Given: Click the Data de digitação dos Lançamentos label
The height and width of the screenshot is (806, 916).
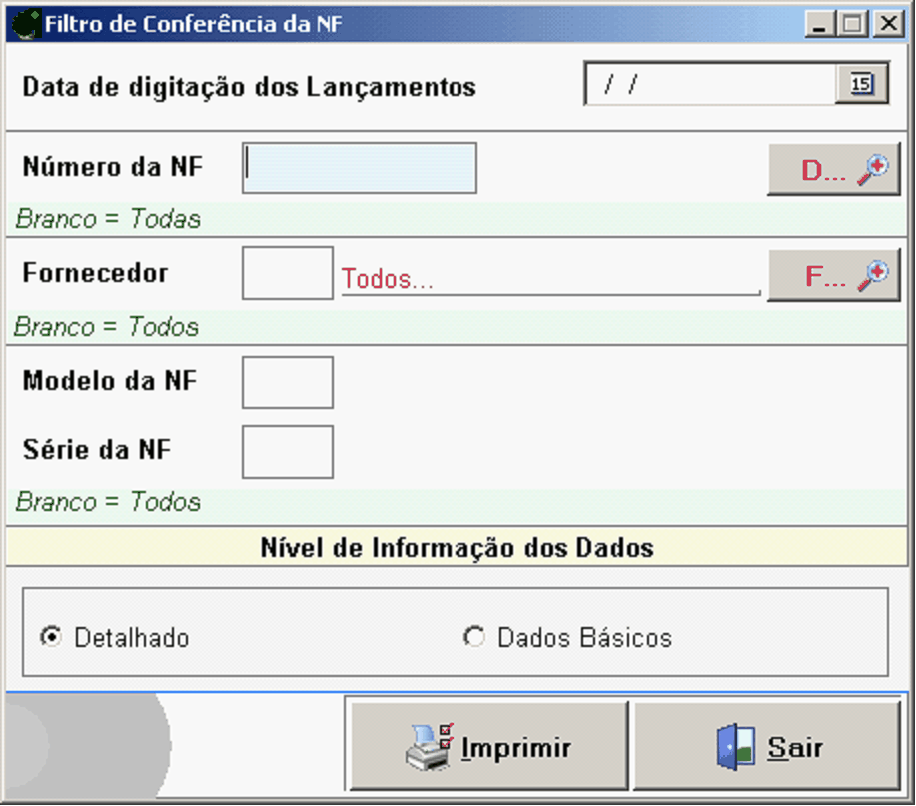Looking at the screenshot, I should pyautogui.click(x=249, y=87).
